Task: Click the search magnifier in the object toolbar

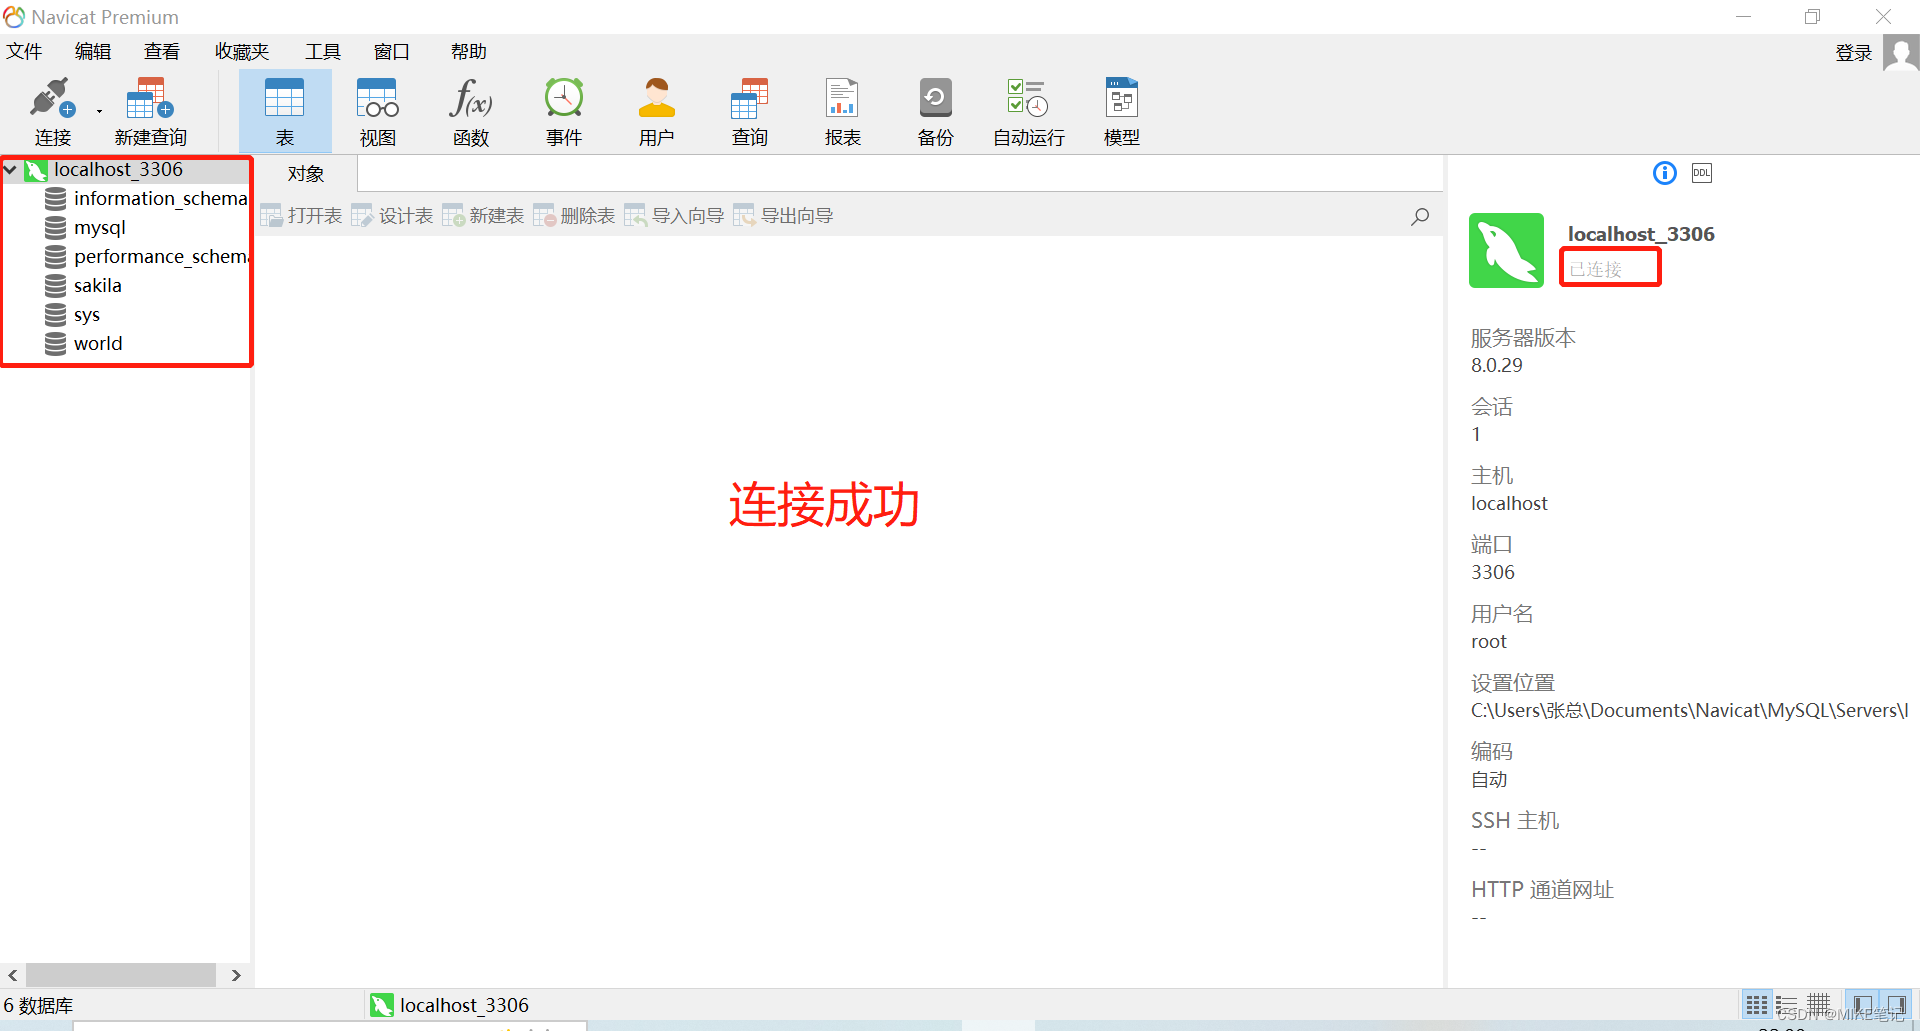Action: [x=1419, y=216]
